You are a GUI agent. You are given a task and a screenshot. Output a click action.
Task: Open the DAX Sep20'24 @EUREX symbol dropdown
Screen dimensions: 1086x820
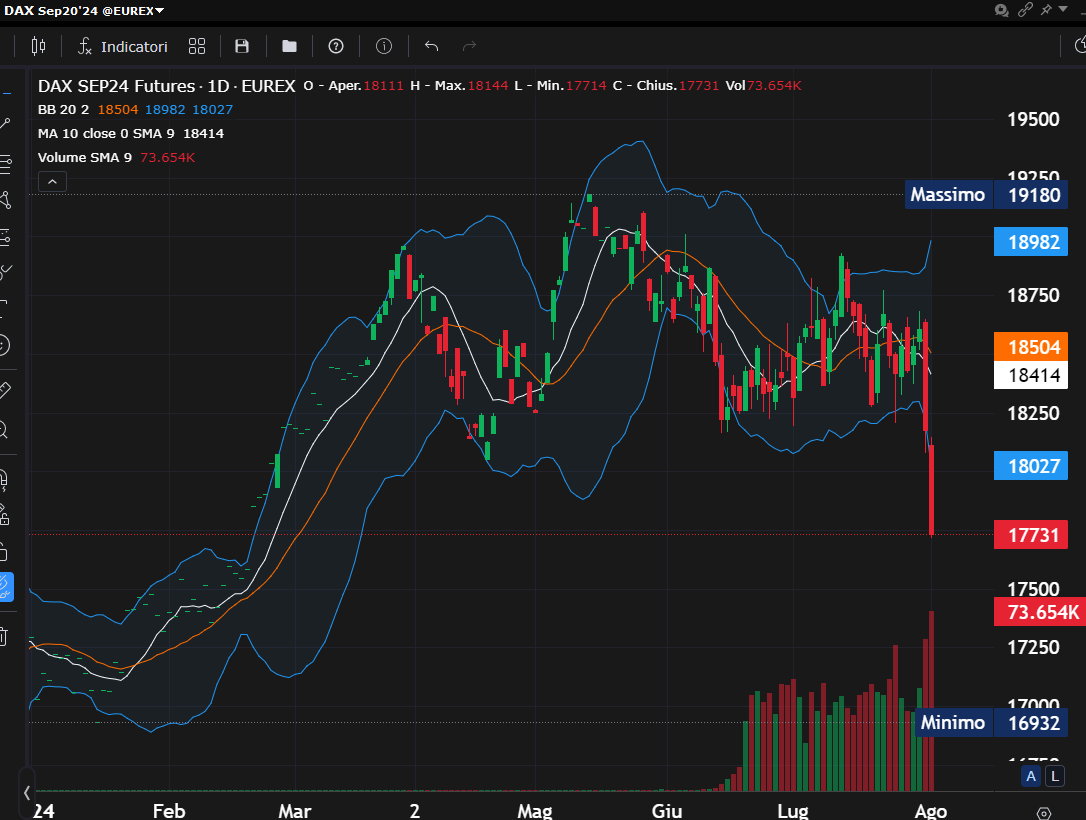click(x=84, y=10)
